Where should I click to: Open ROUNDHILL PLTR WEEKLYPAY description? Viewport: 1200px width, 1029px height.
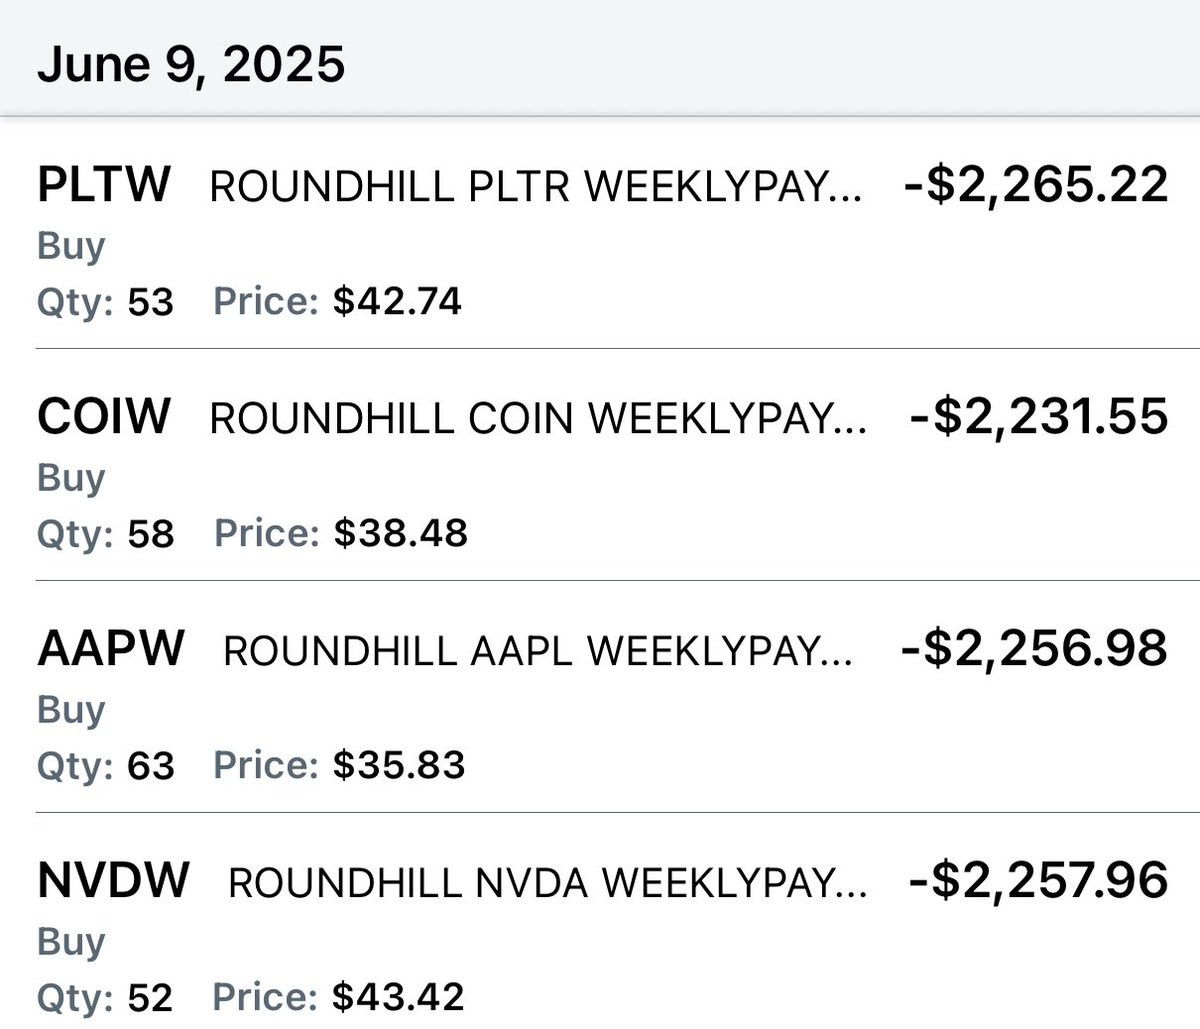pyautogui.click(x=535, y=187)
